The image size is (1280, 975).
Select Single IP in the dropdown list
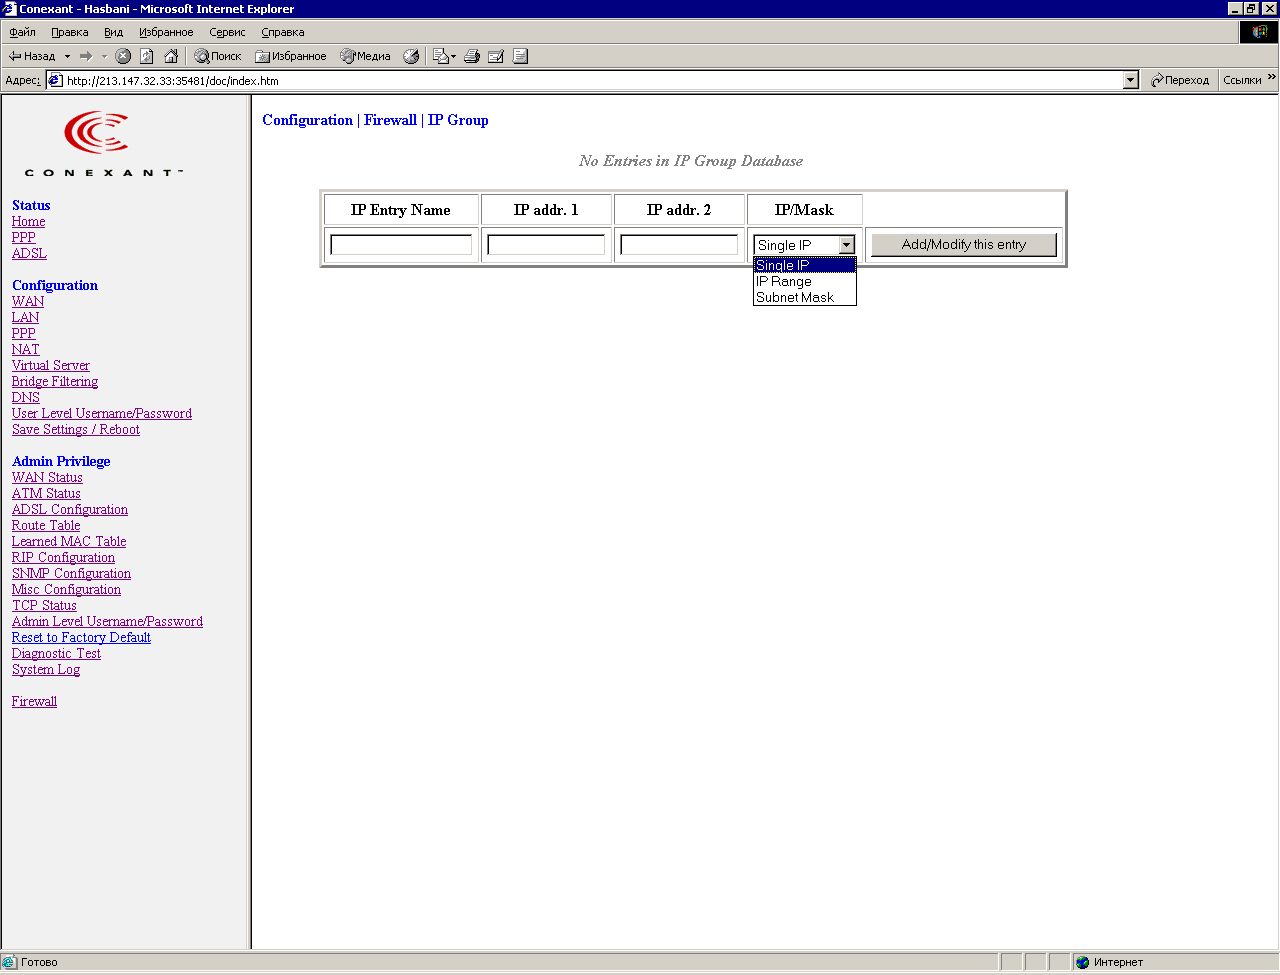click(805, 265)
